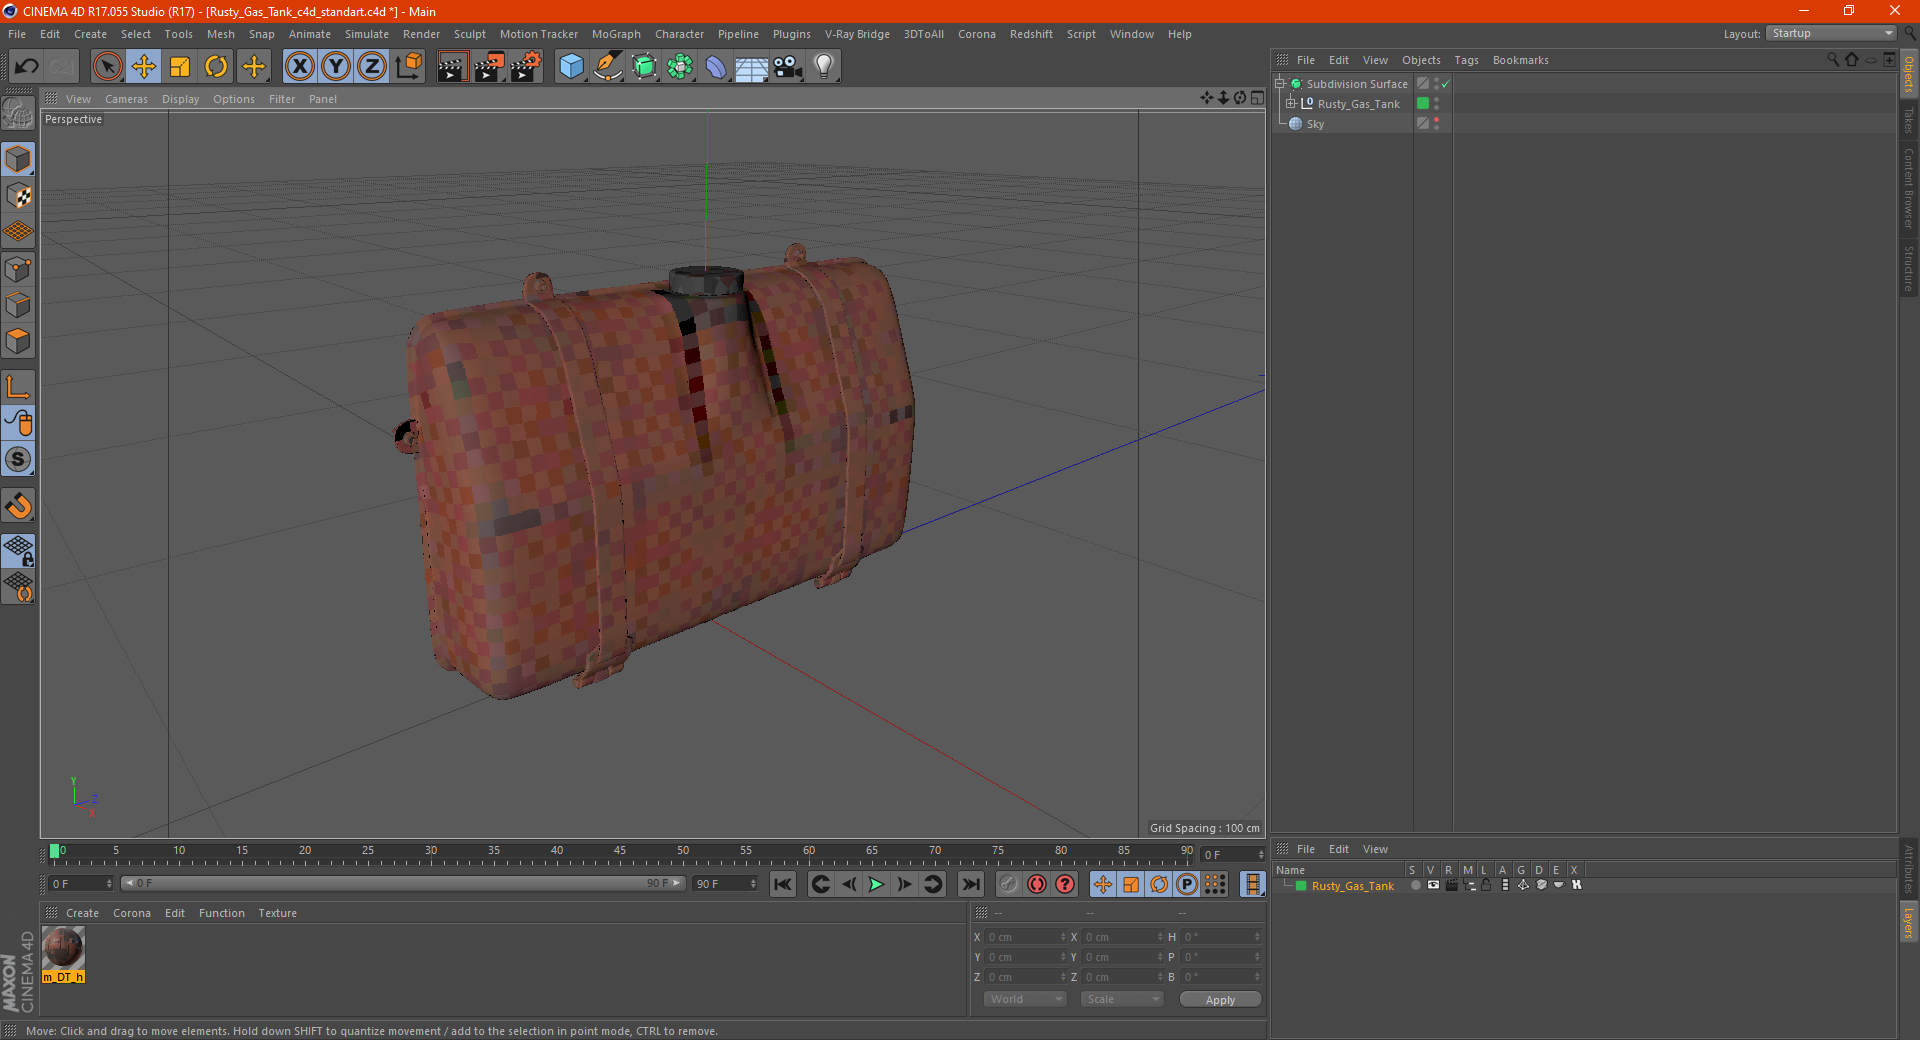The width and height of the screenshot is (1920, 1040).
Task: Switch to Texture mode
Action: 18,196
